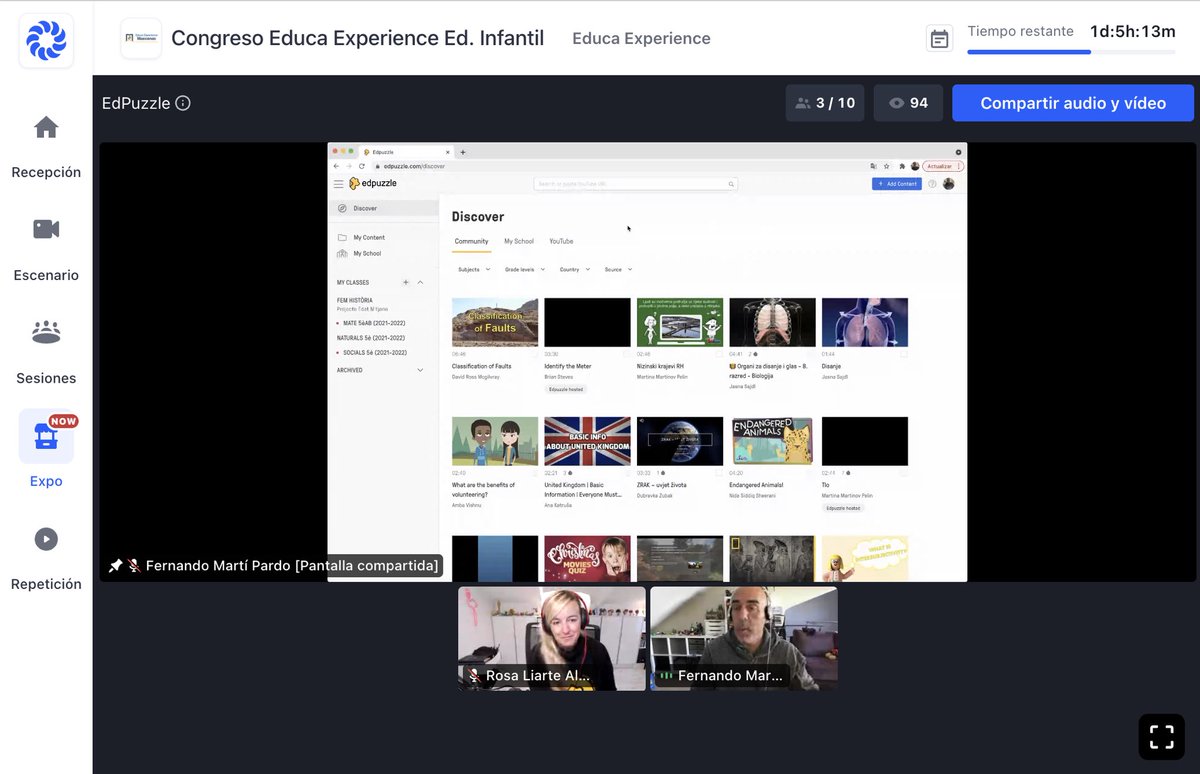Collapse the My Classes section
Screen dimensions: 1200x774
point(420,283)
